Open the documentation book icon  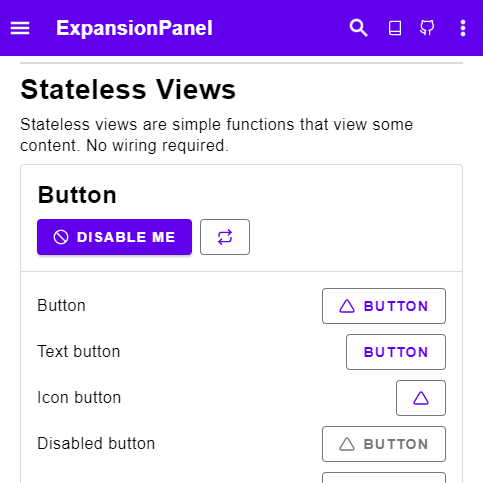(x=395, y=28)
